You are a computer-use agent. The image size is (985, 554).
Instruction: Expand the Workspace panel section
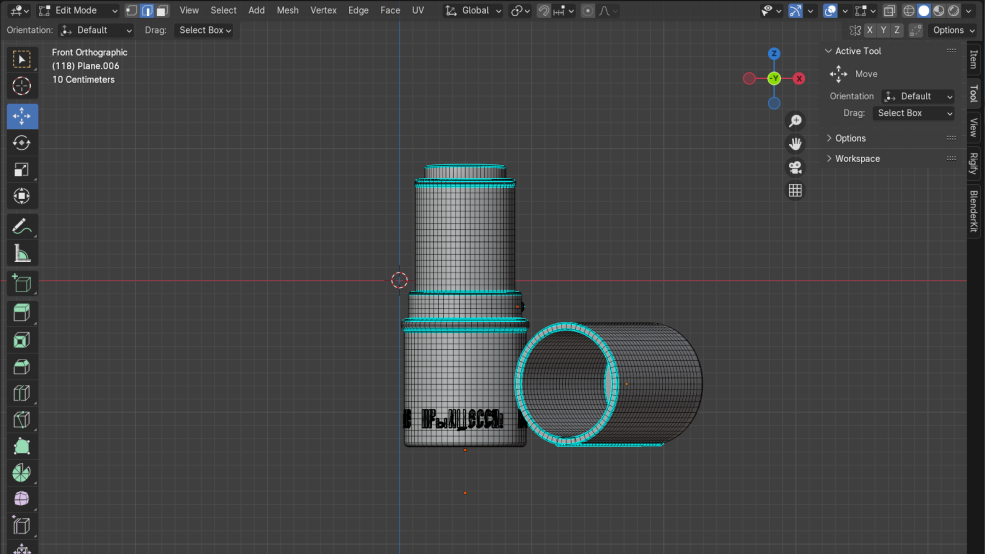tap(857, 158)
